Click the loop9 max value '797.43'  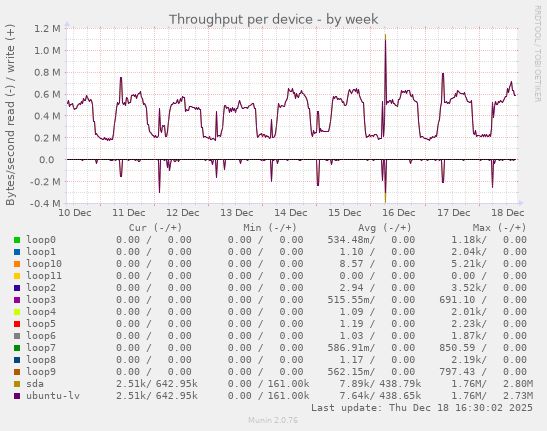tap(457, 372)
